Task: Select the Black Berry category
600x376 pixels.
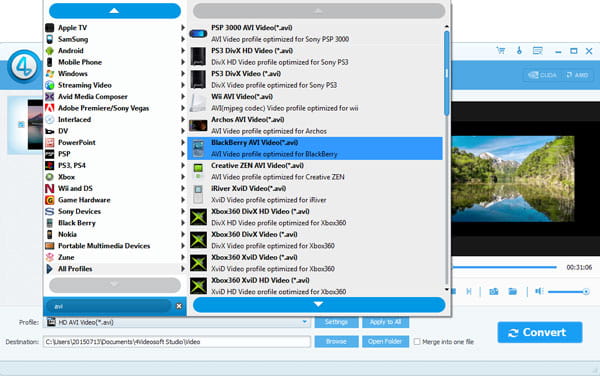Action: coord(115,223)
